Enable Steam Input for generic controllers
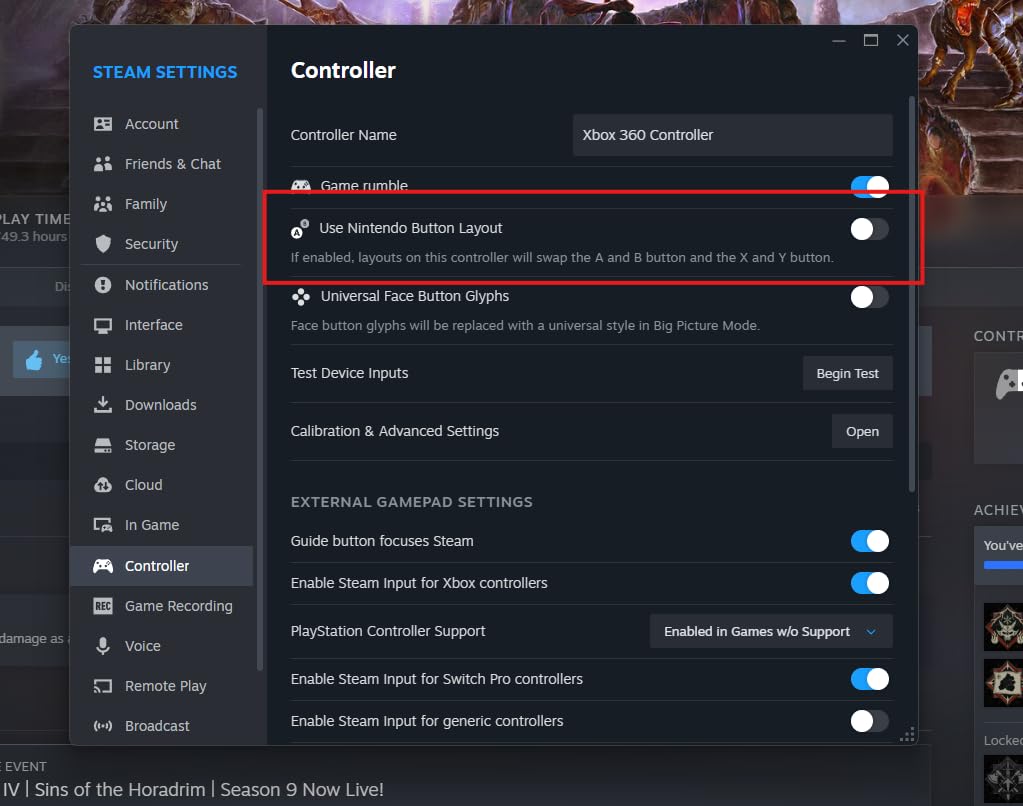This screenshot has height=806, width=1023. 868,721
